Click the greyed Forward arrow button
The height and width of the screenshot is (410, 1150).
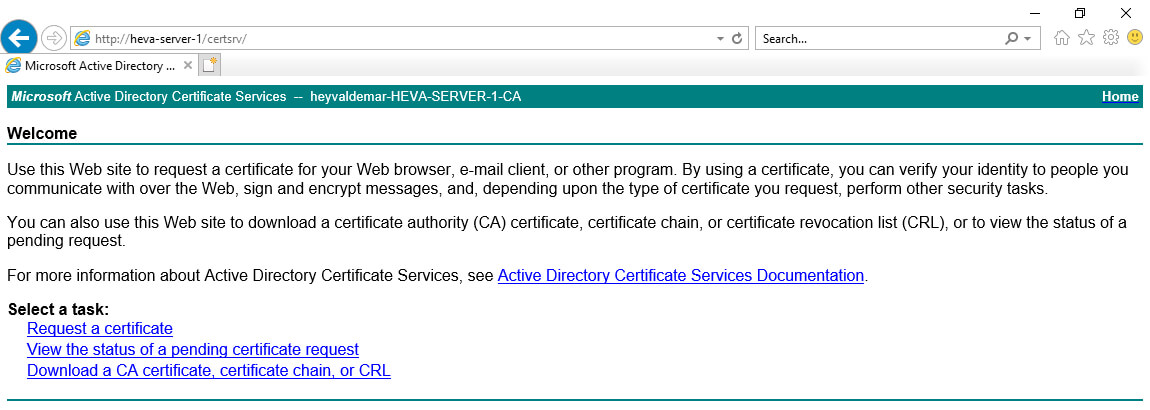click(54, 38)
